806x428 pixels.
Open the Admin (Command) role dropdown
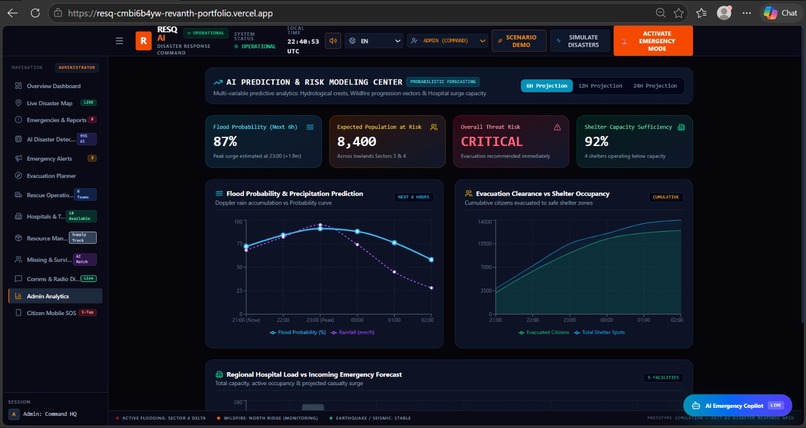point(447,41)
